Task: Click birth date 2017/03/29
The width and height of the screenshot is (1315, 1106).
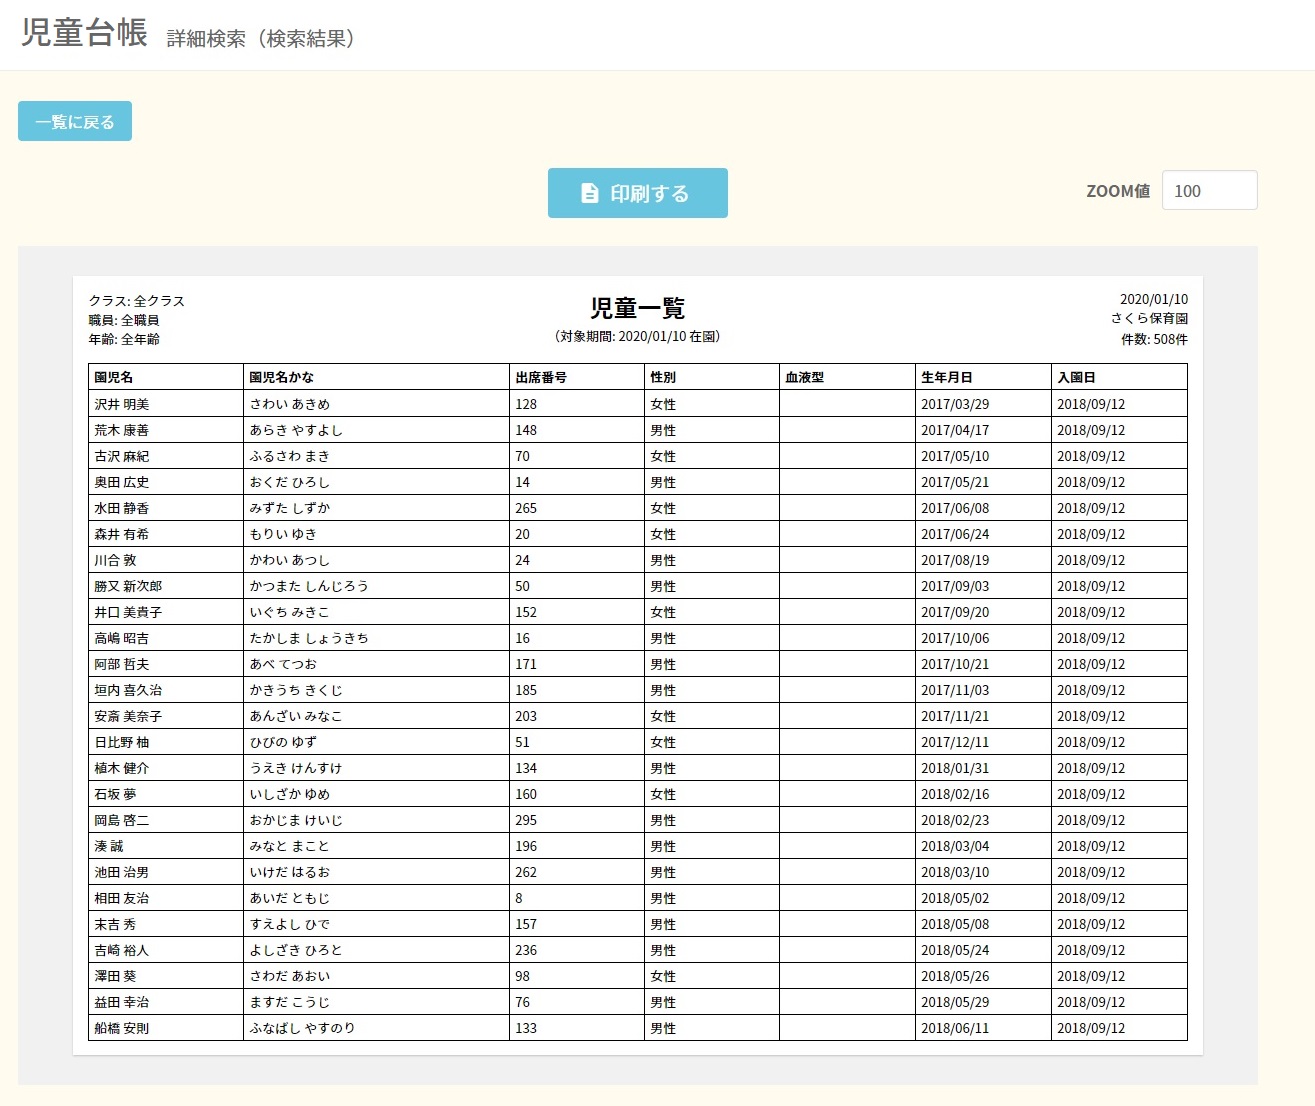Action: [x=955, y=404]
